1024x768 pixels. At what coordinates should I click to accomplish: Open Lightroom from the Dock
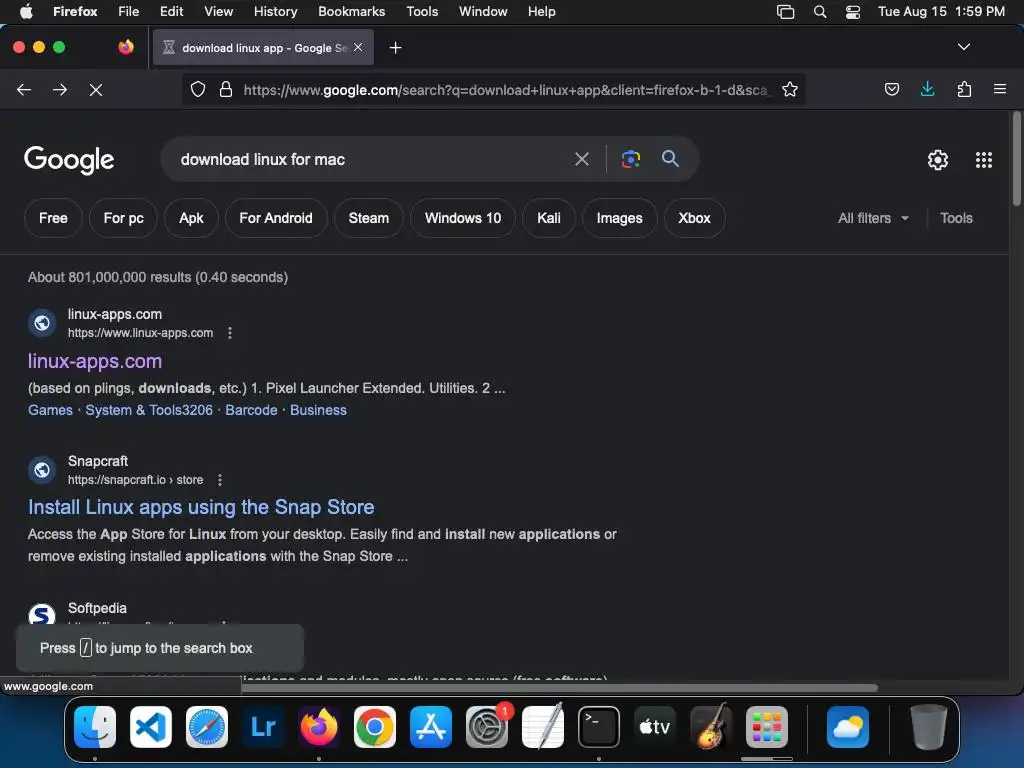[263, 727]
